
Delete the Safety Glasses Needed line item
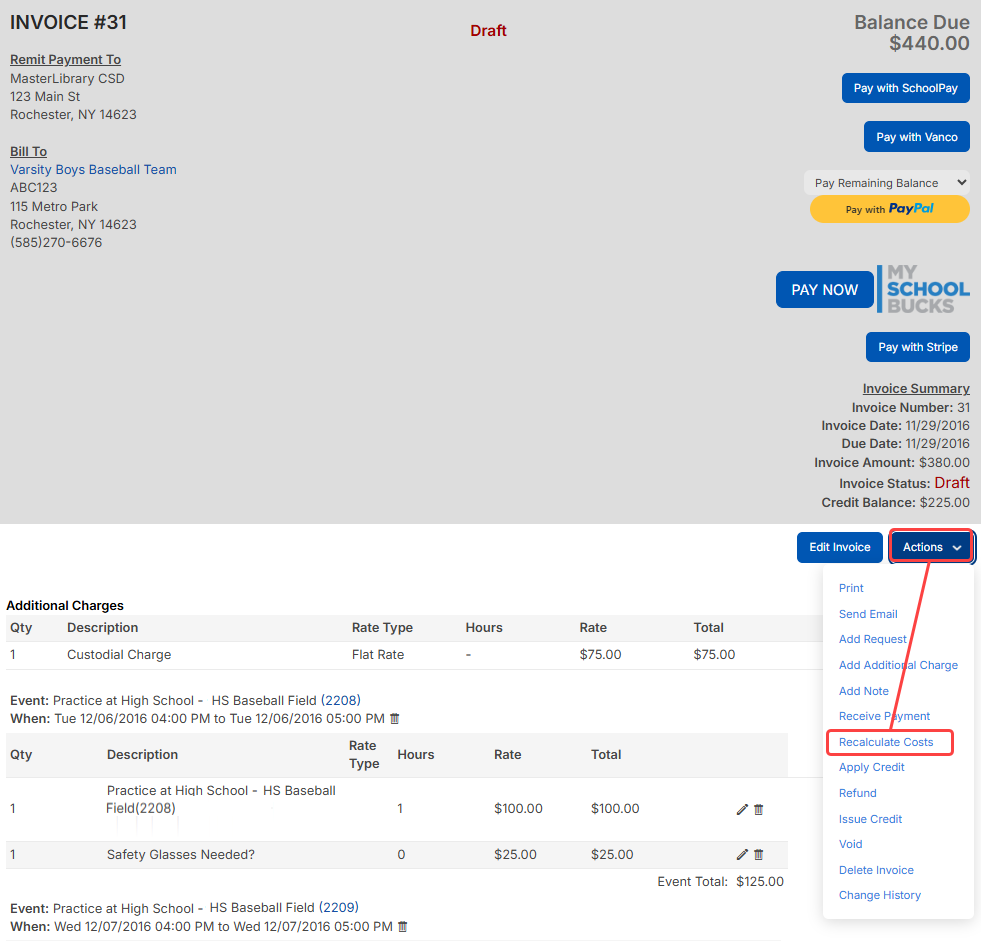click(758, 855)
